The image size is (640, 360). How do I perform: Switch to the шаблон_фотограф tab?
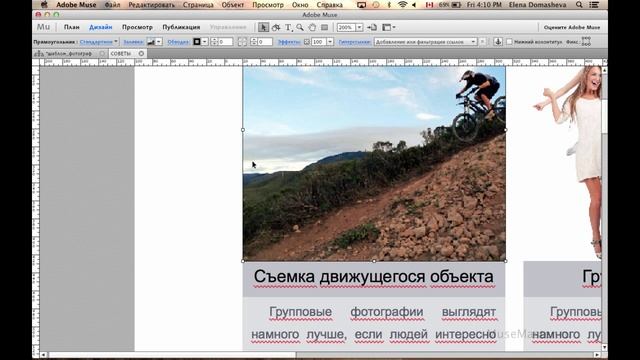click(69, 53)
